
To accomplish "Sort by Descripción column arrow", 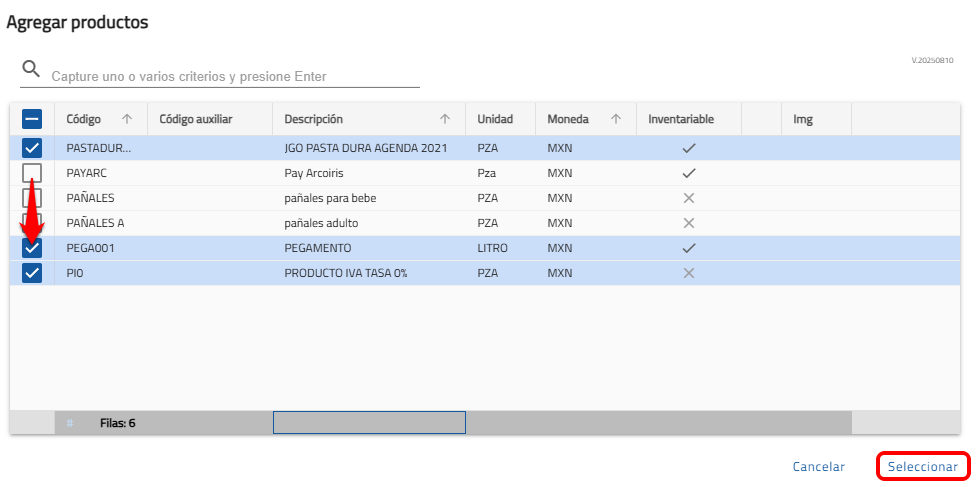I will (445, 119).
